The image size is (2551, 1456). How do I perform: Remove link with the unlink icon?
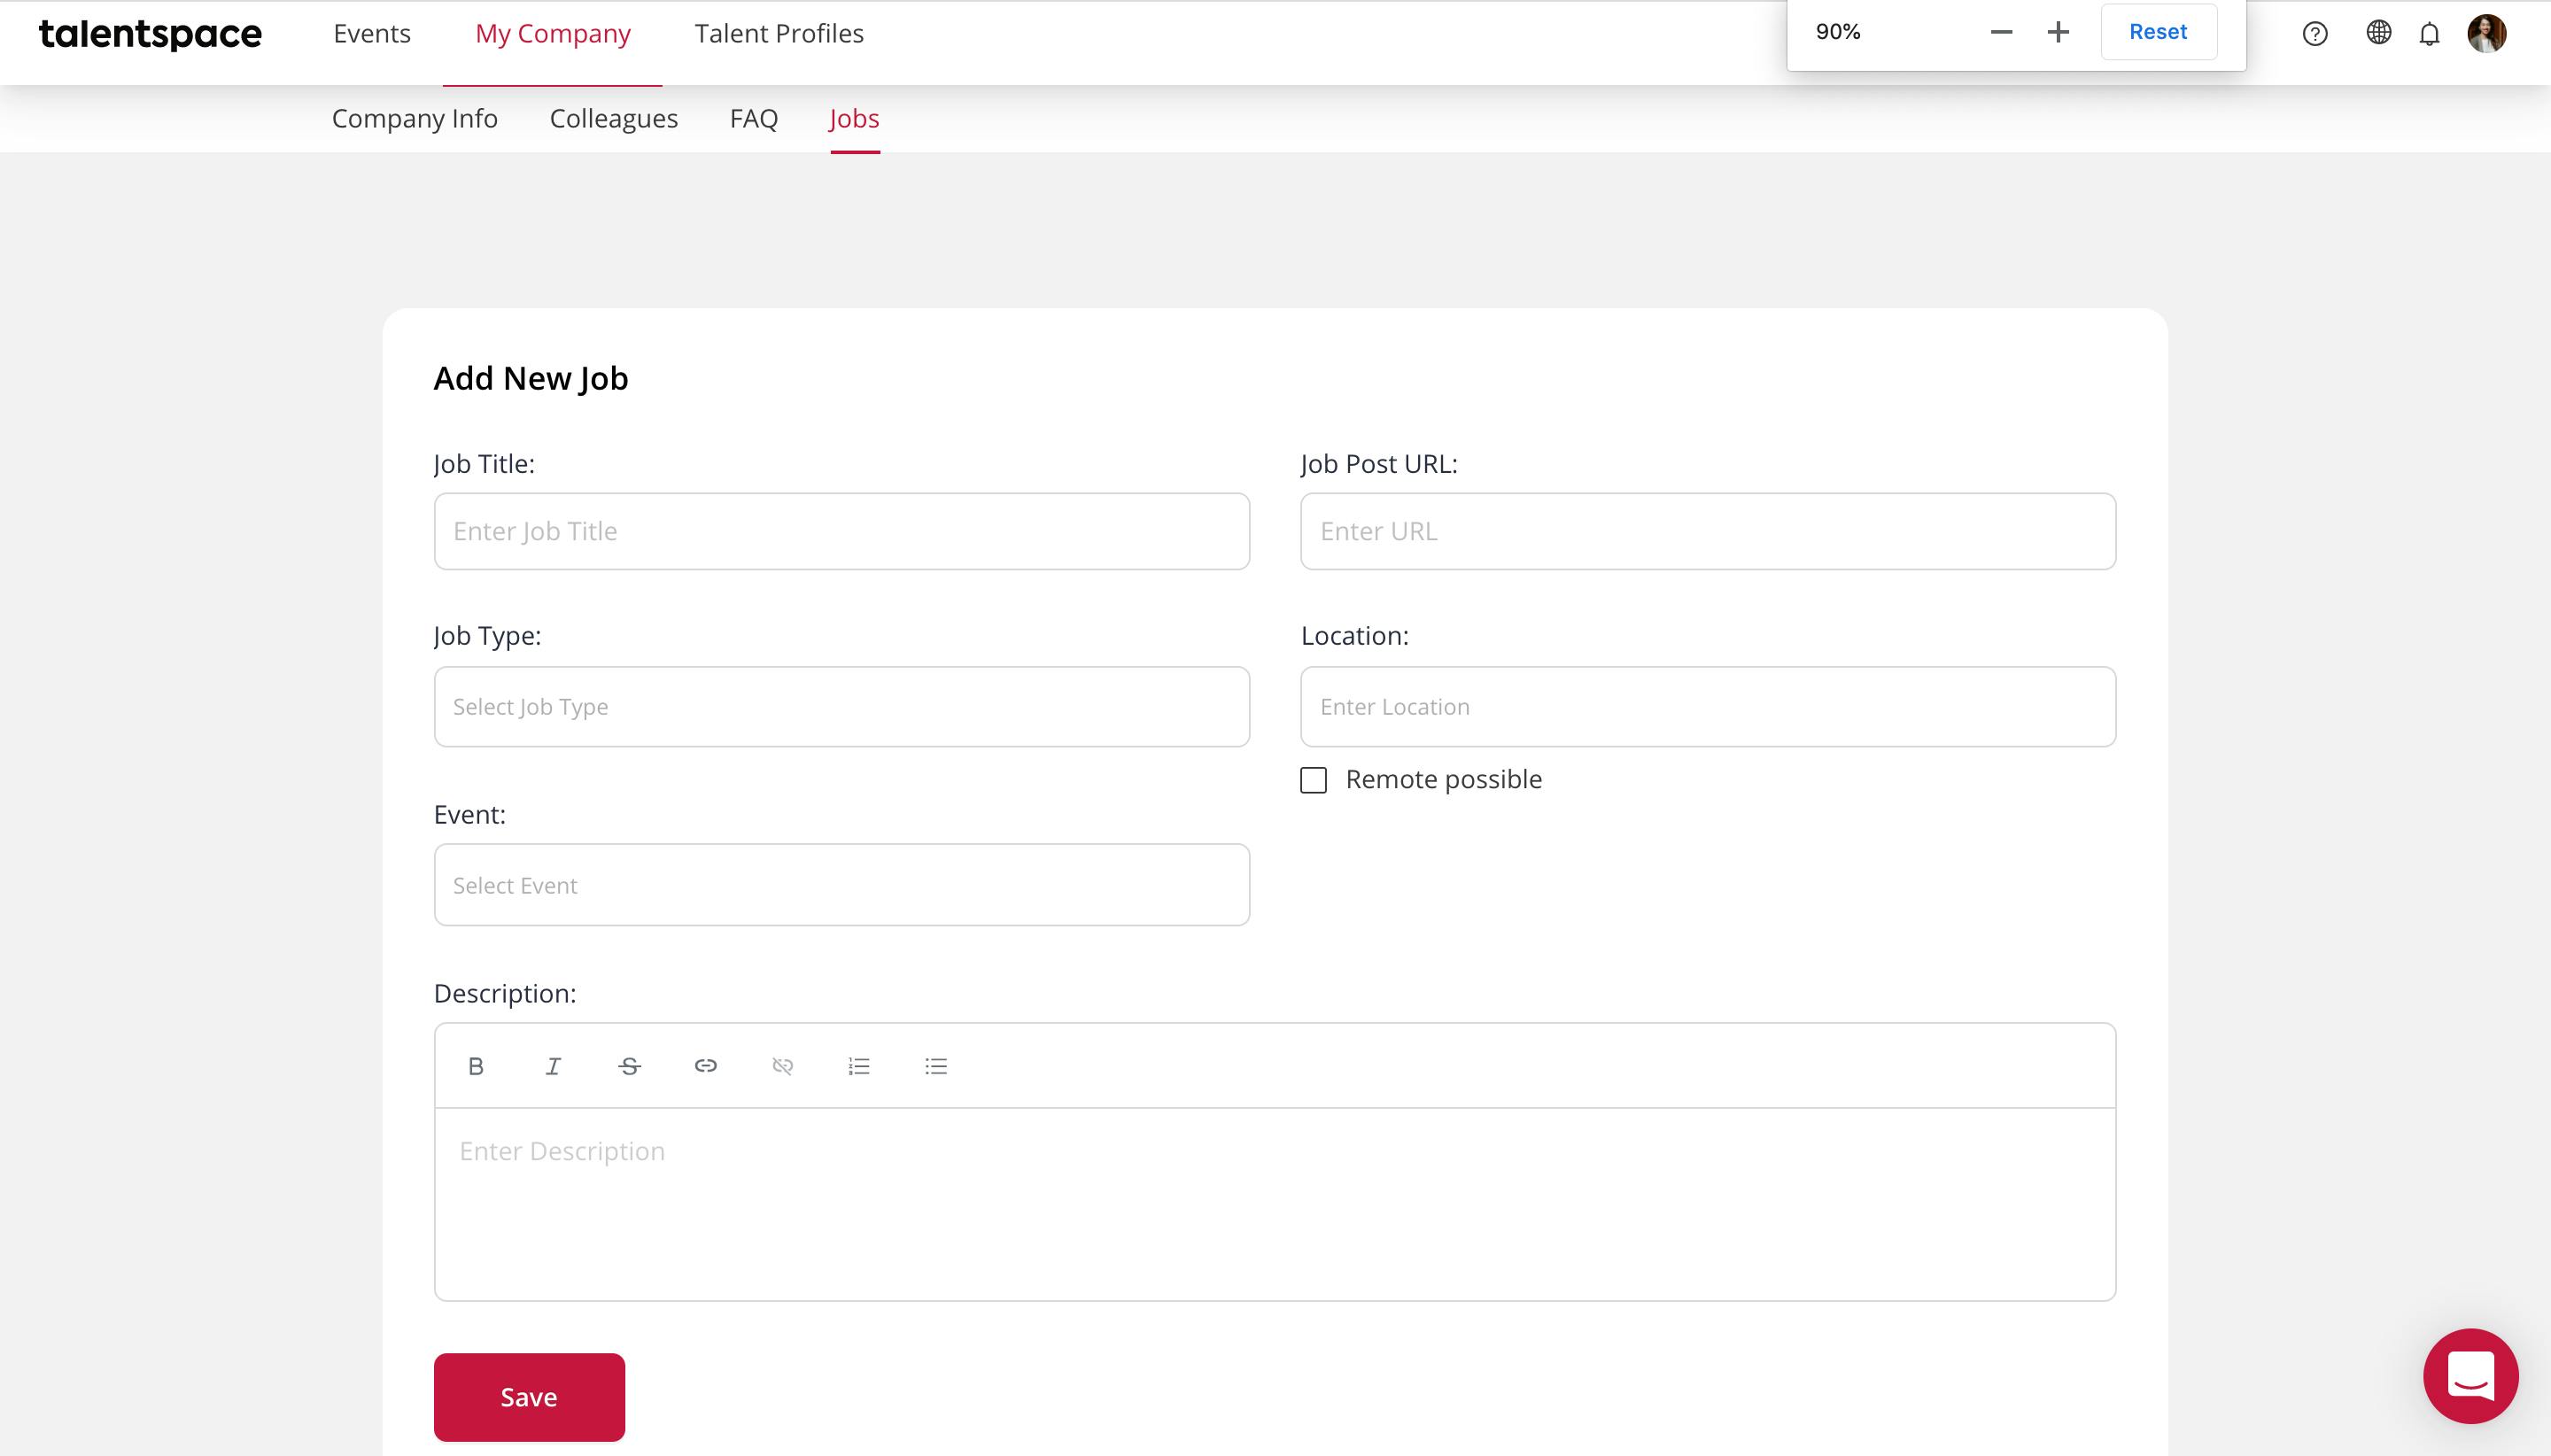(x=783, y=1066)
